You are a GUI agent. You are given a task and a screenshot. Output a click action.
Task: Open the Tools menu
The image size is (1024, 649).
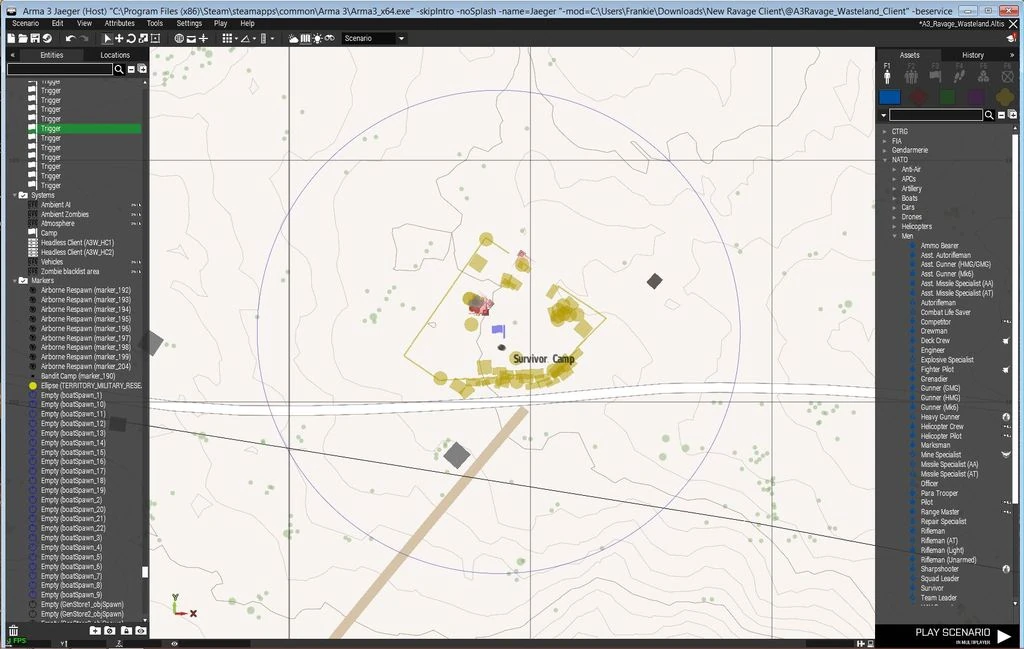tap(155, 23)
